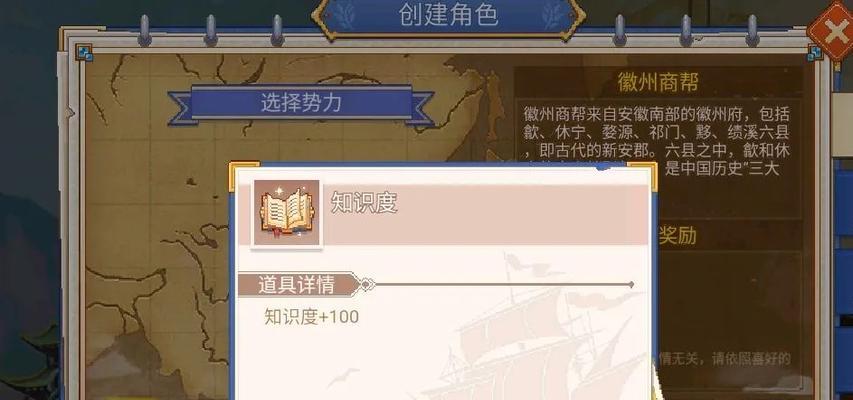Click the 道具详情 divider line endpoint
This screenshot has height=400, width=853.
631,285
